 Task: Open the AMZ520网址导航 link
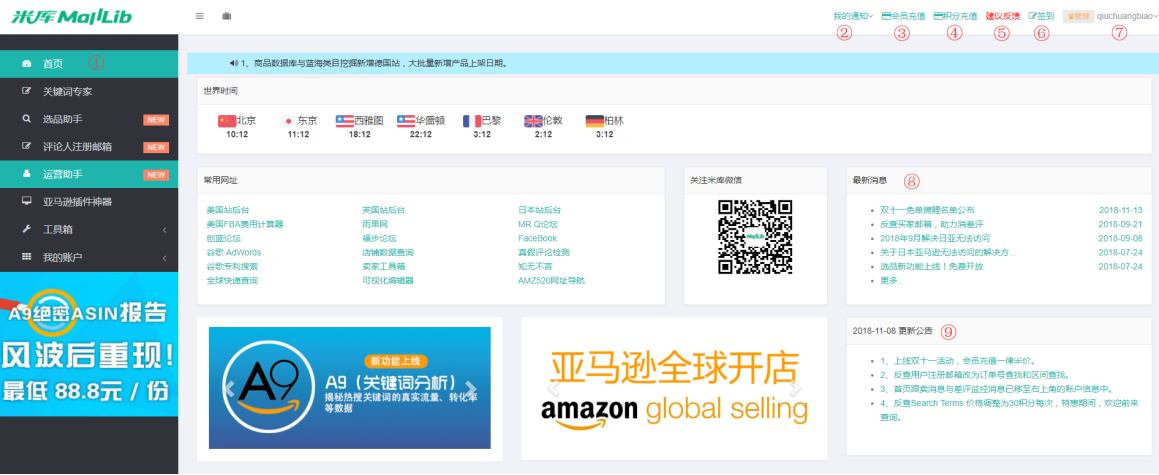551,280
